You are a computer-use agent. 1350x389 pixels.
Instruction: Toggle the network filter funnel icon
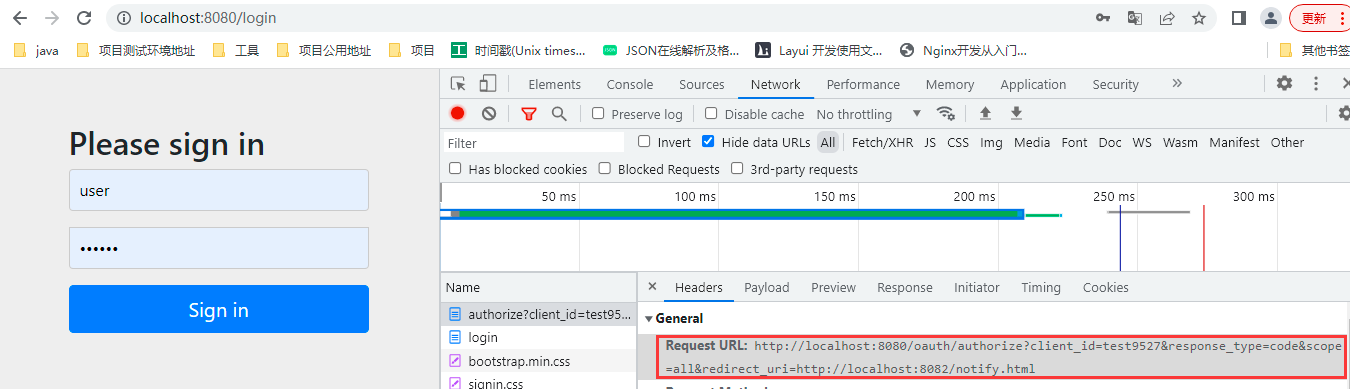pos(529,114)
